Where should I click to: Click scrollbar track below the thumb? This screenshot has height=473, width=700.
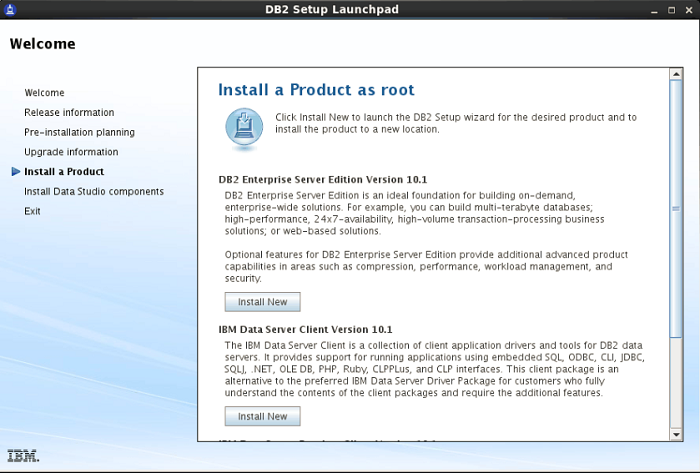[x=676, y=383]
